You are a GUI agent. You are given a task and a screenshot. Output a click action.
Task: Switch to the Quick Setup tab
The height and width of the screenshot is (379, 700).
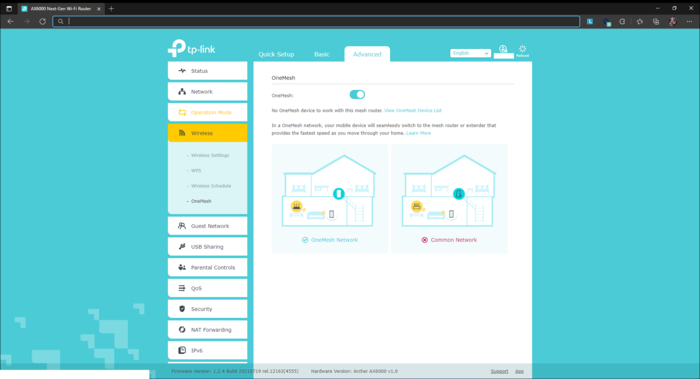click(276, 54)
